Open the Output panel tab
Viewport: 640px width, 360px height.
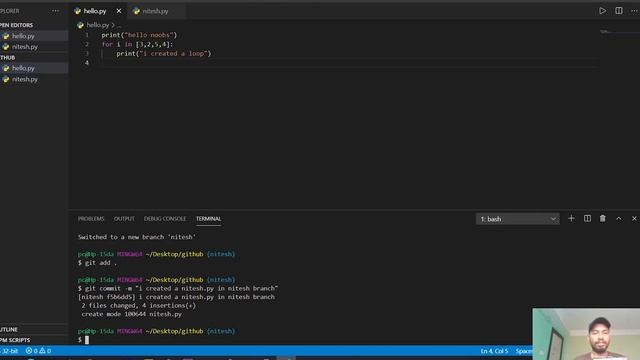pos(124,219)
